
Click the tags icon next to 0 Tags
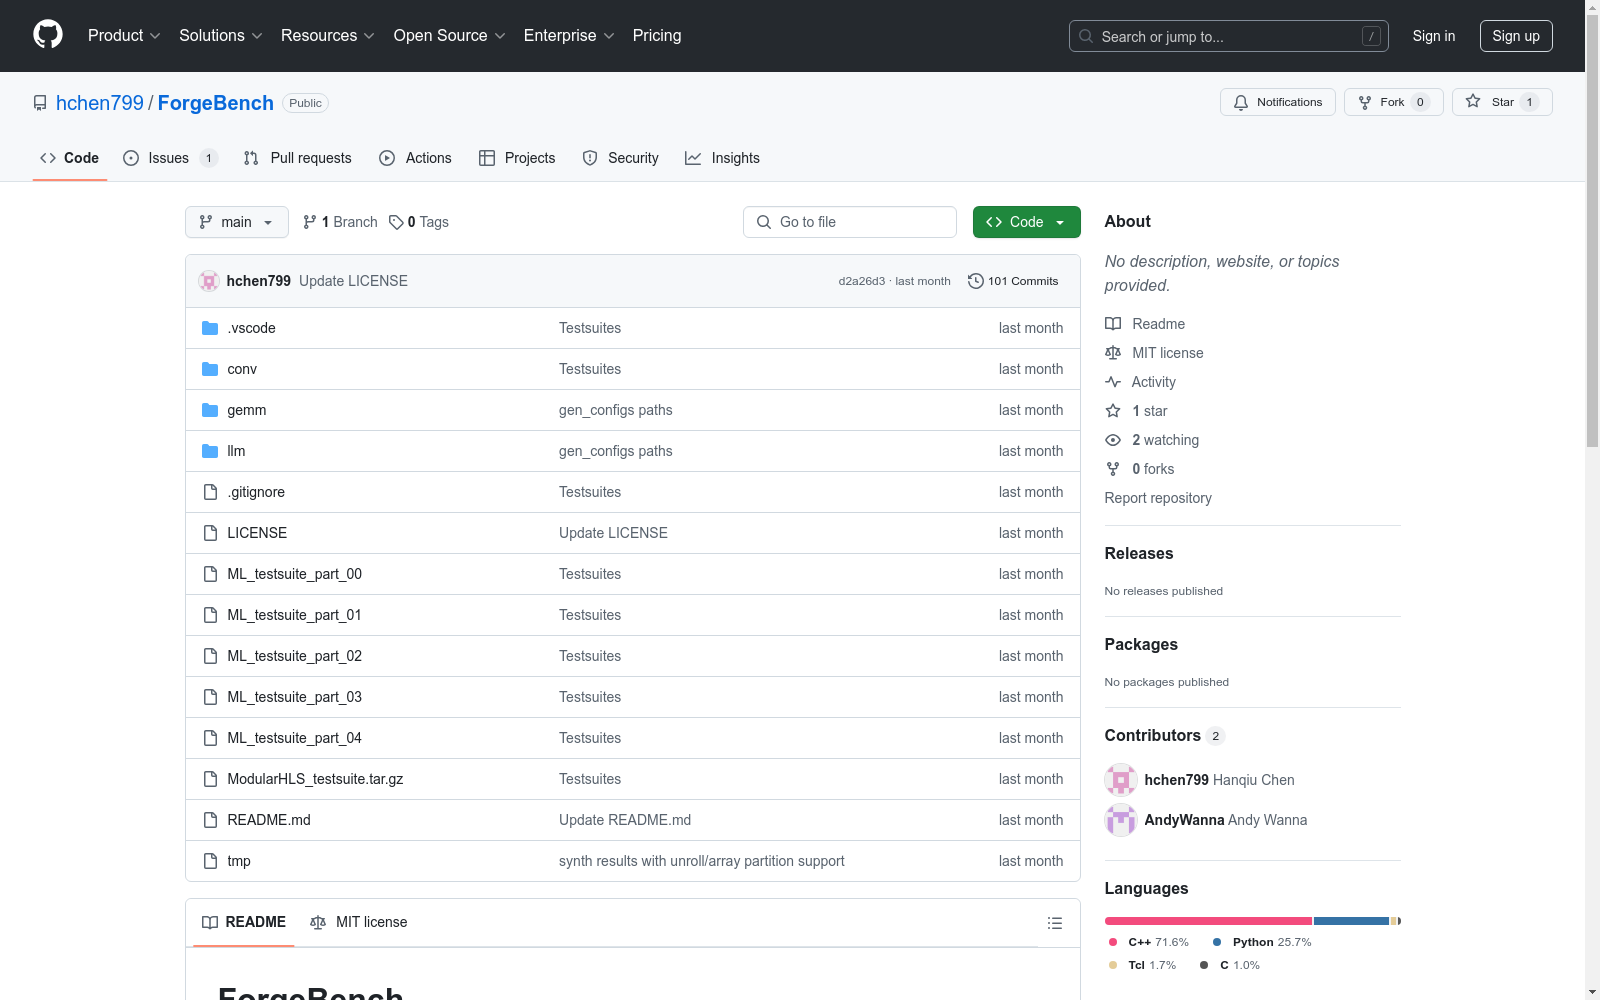(x=396, y=222)
